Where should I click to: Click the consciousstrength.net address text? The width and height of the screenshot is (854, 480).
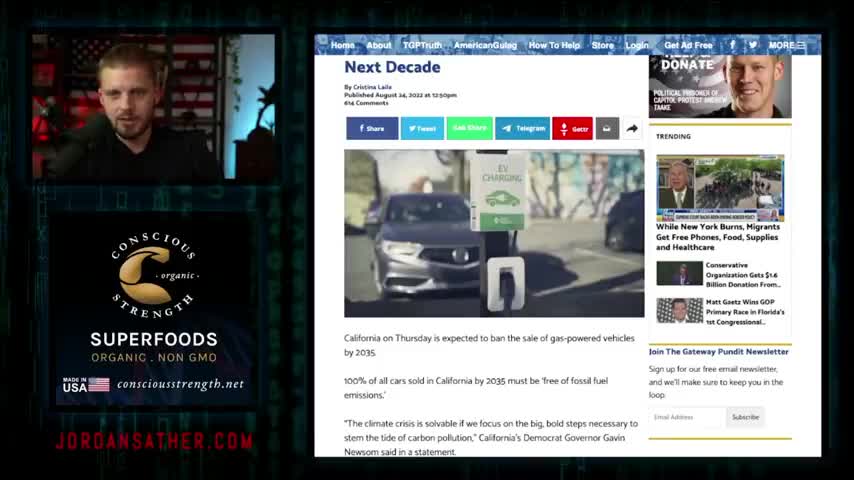(x=180, y=384)
